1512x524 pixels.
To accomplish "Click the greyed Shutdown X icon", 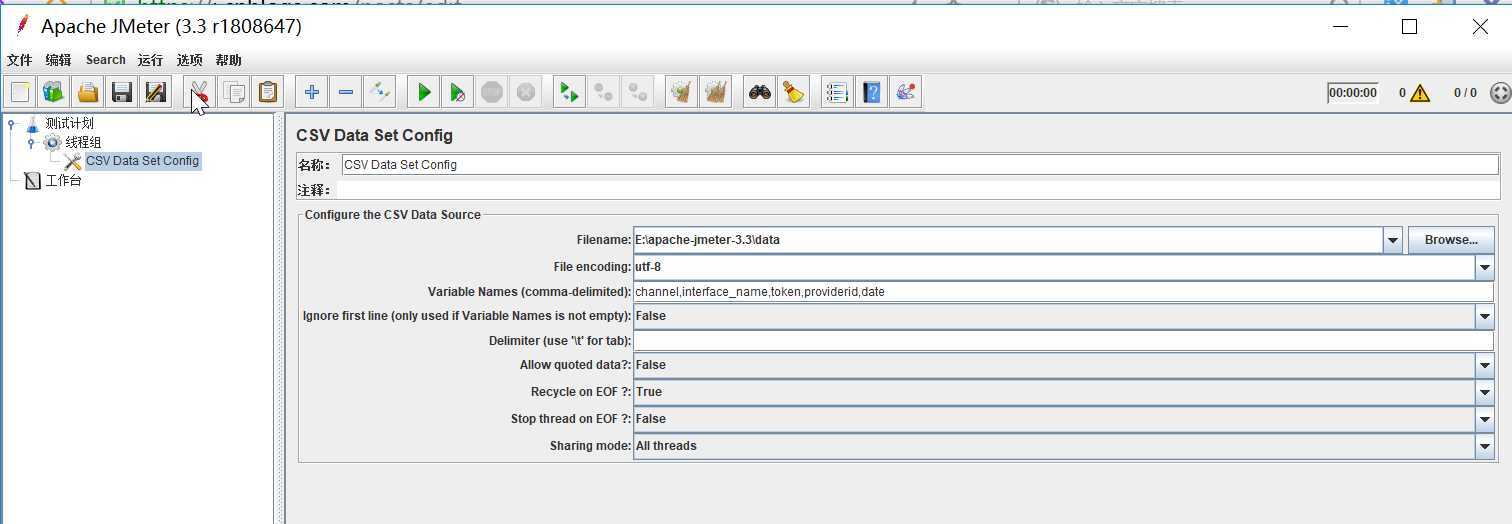I will click(x=525, y=92).
